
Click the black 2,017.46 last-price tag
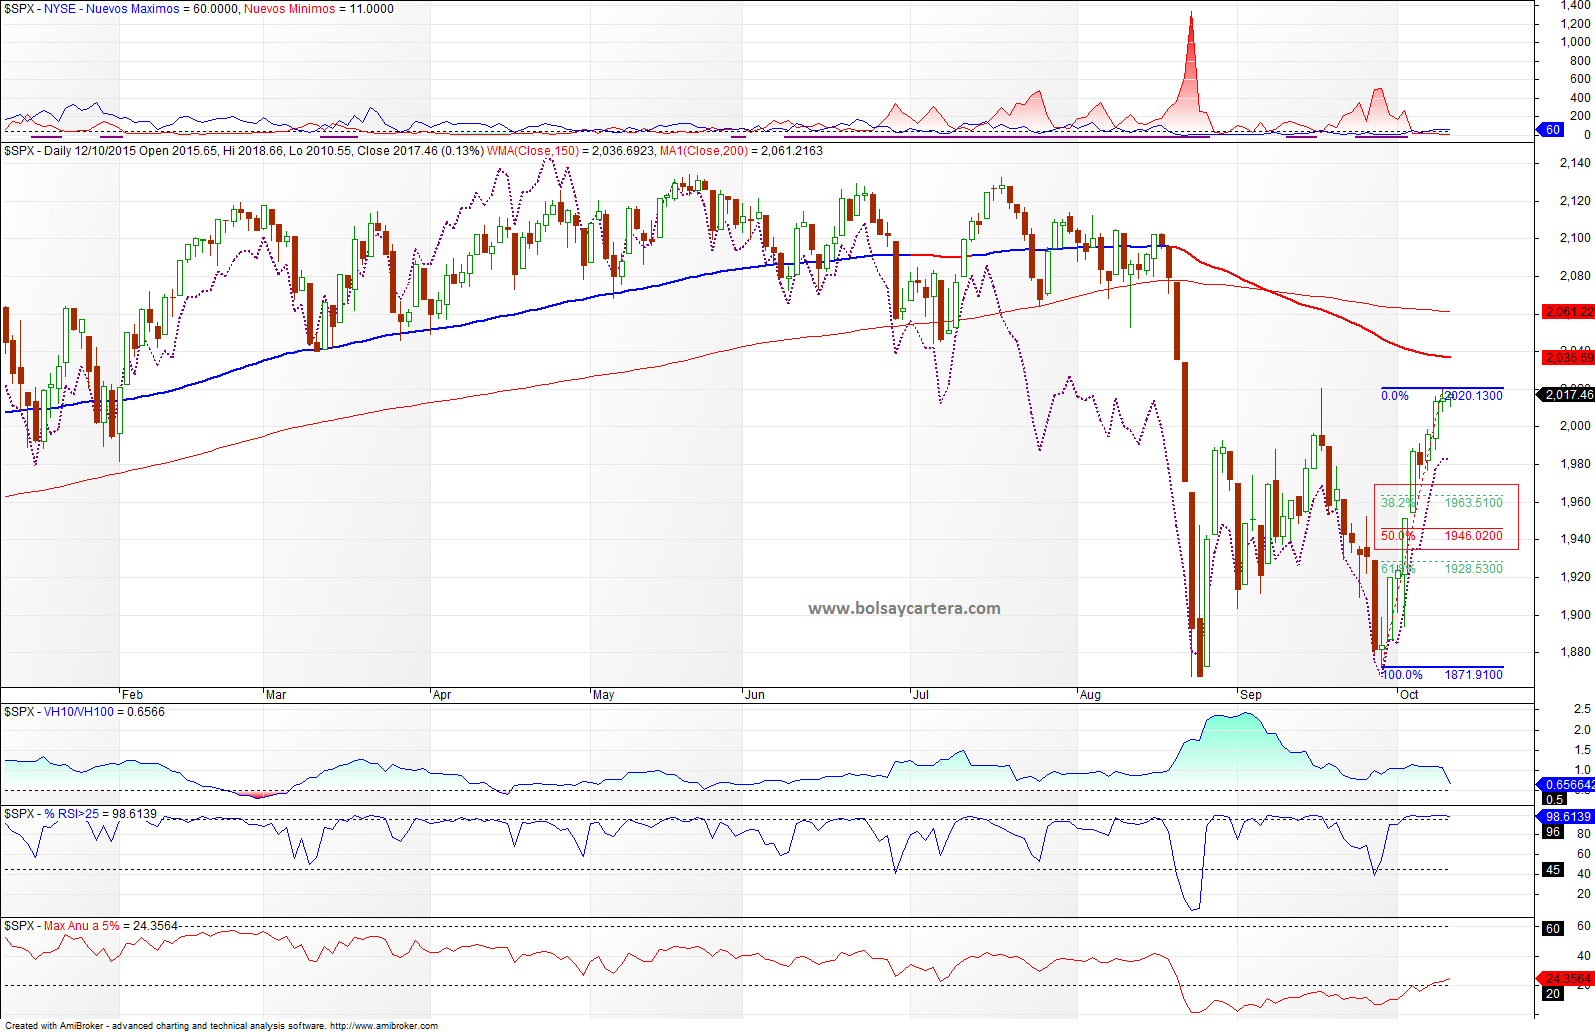pos(1568,395)
